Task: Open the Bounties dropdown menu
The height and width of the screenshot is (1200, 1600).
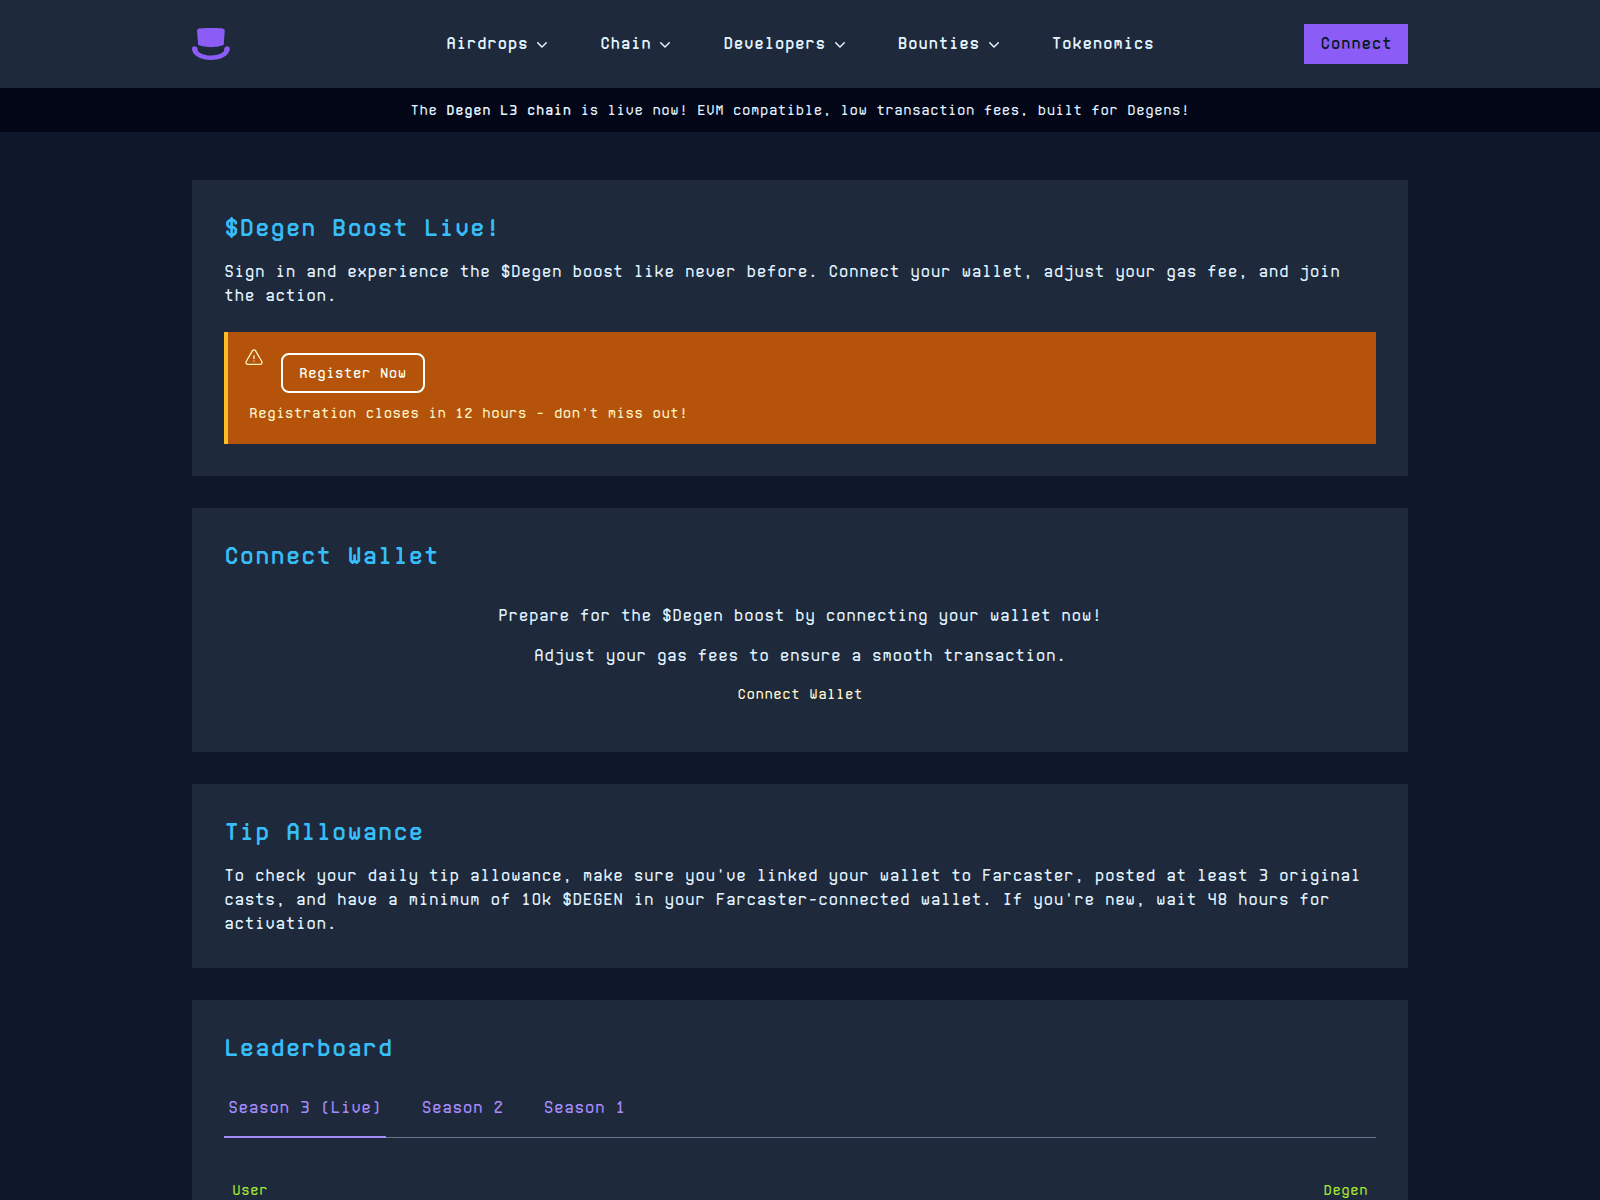Action: [948, 44]
